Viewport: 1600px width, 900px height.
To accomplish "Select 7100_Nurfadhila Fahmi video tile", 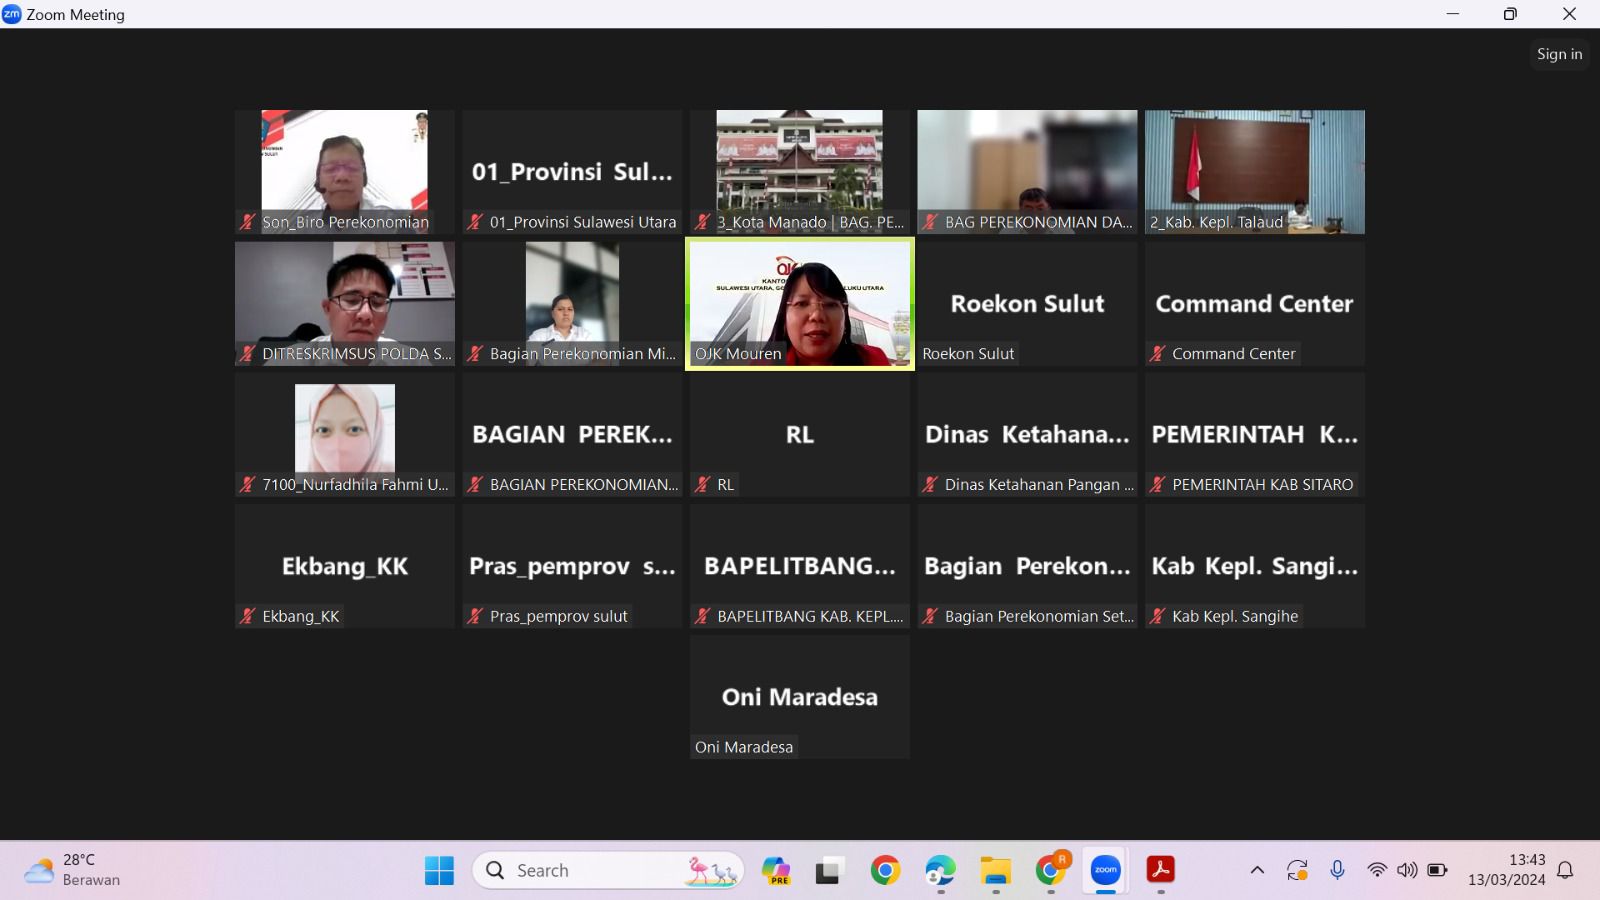I will (x=345, y=434).
